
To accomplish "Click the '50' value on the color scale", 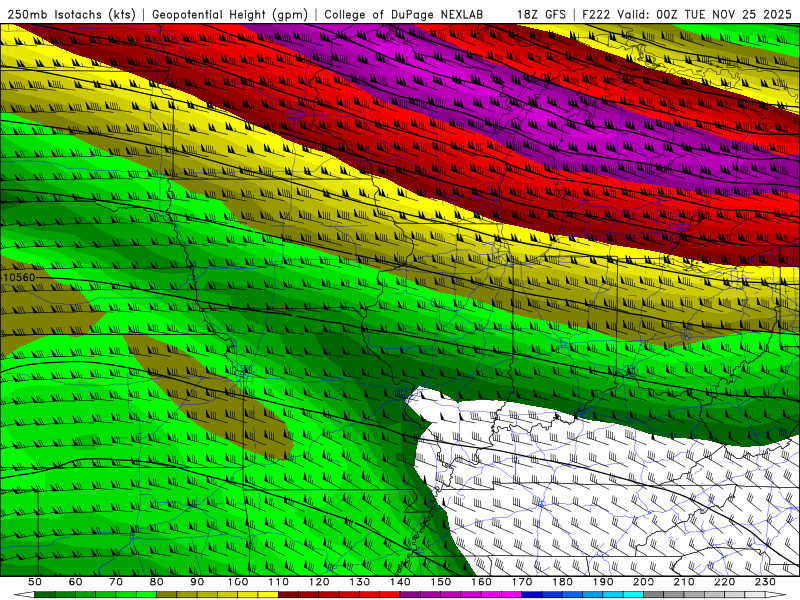I will click(x=35, y=582).
